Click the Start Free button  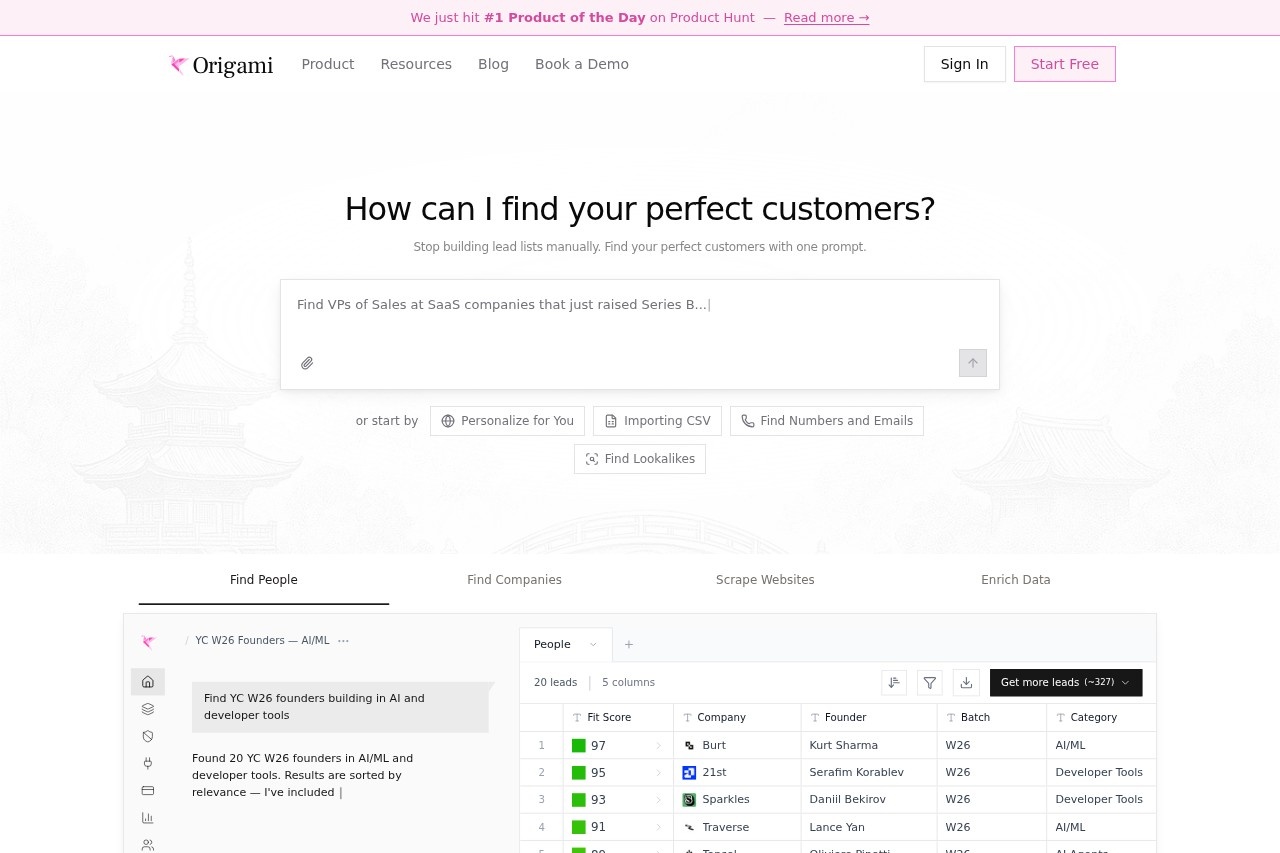[x=1064, y=64]
